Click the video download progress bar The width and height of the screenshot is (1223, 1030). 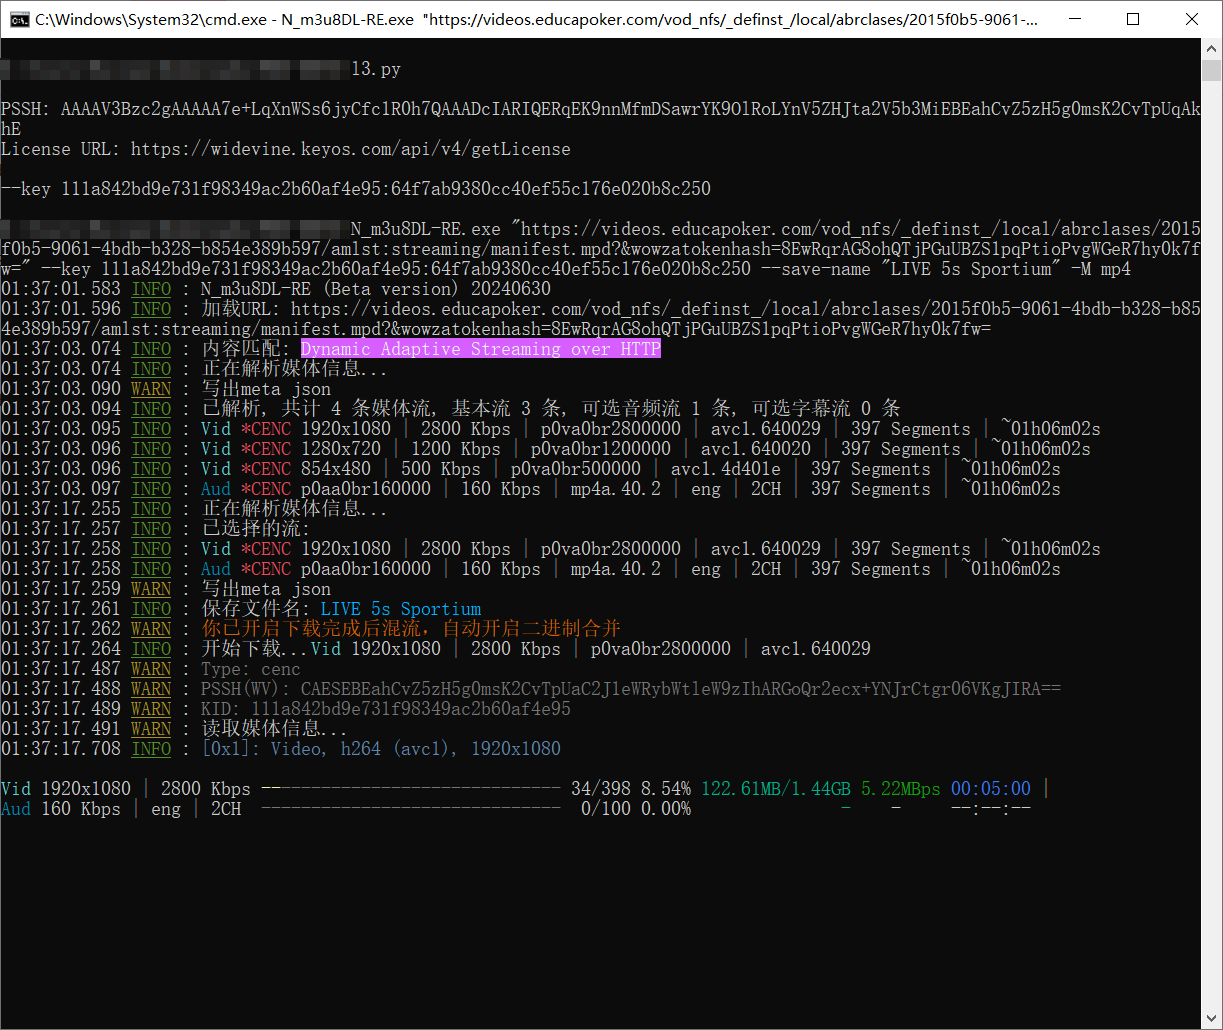410,789
